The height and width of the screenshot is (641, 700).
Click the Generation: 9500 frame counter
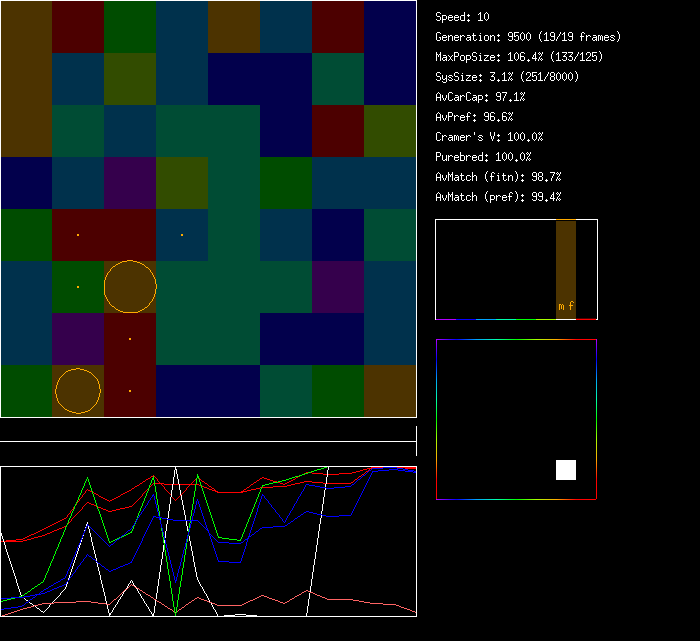528,37
